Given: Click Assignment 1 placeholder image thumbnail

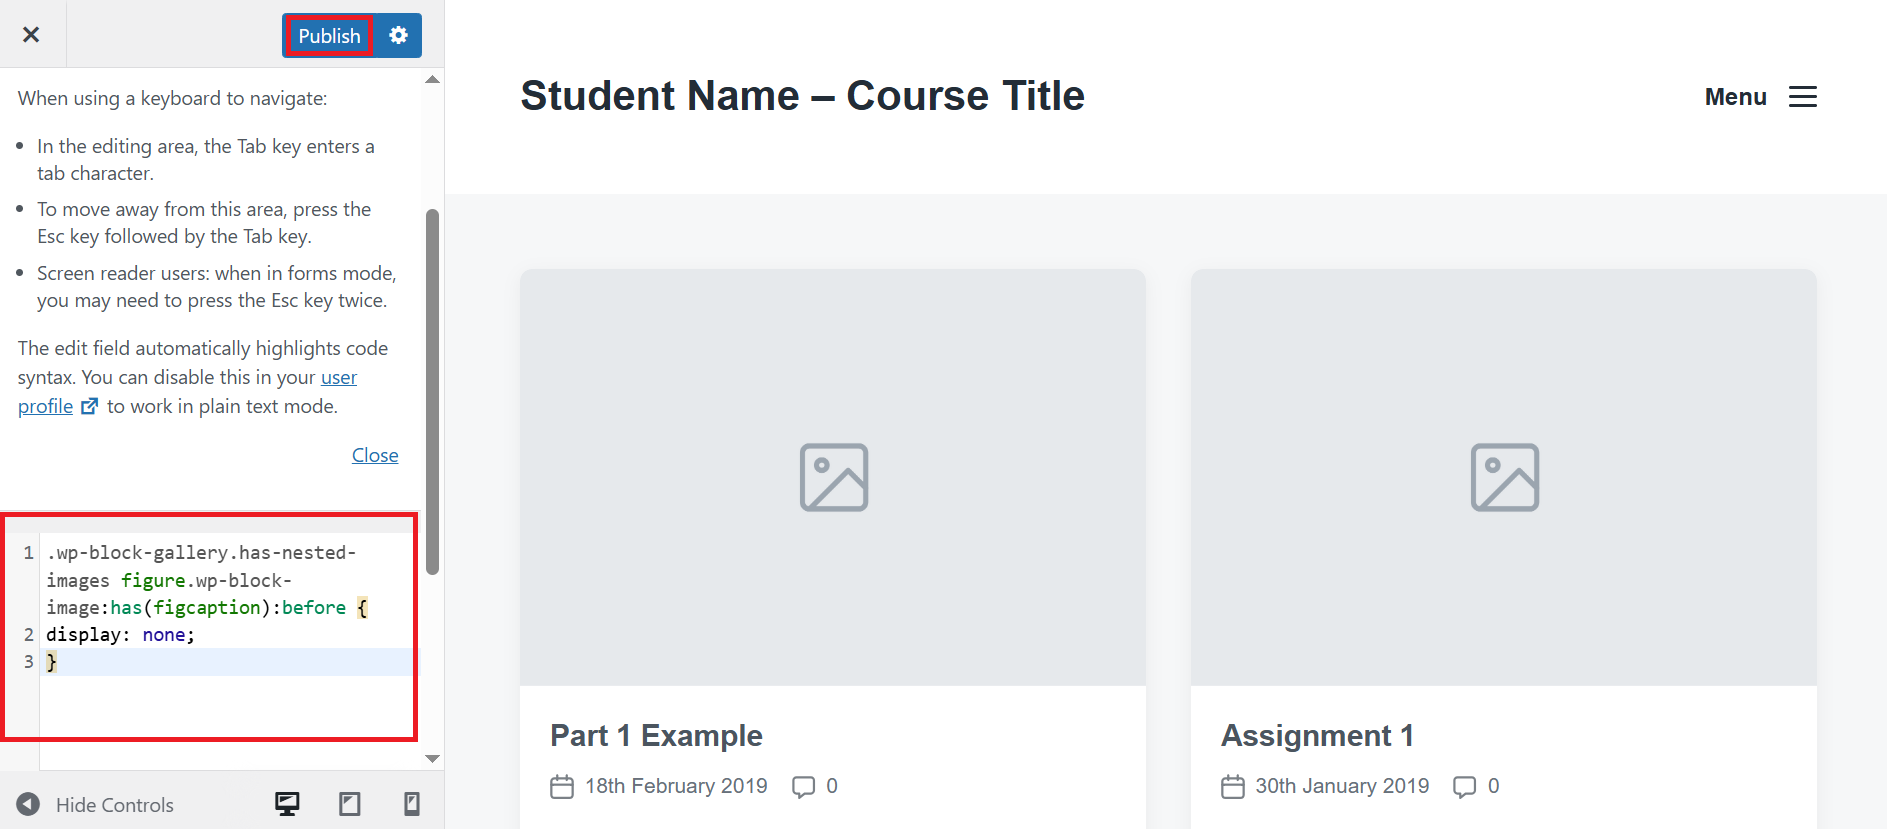Looking at the screenshot, I should (1503, 477).
